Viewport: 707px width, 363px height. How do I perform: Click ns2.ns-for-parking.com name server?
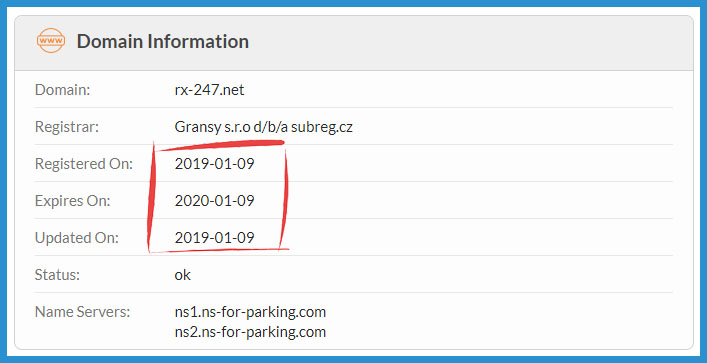click(250, 332)
